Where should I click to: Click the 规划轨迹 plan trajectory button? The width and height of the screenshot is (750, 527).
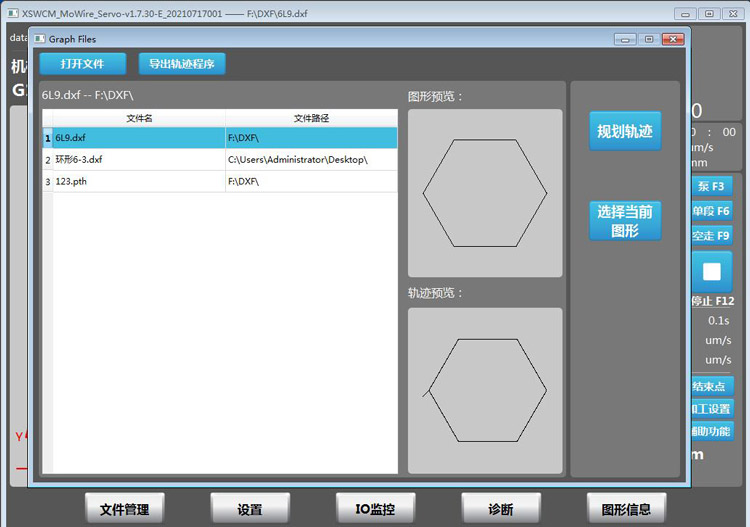(625, 131)
